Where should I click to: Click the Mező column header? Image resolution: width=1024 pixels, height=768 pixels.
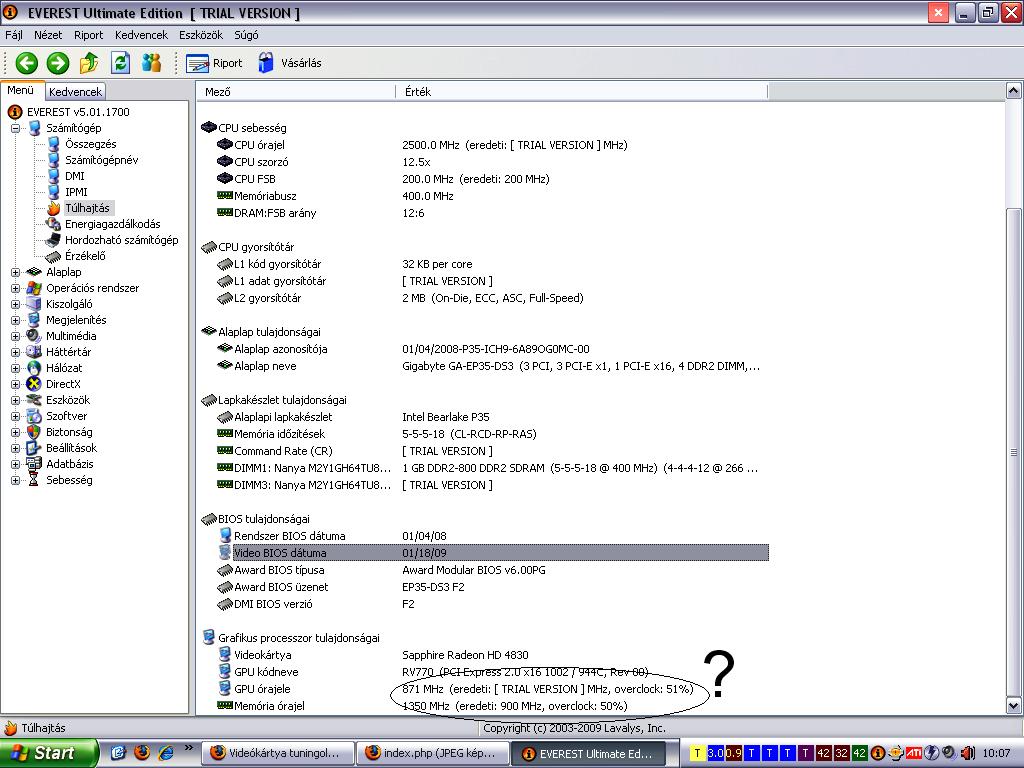click(x=296, y=91)
